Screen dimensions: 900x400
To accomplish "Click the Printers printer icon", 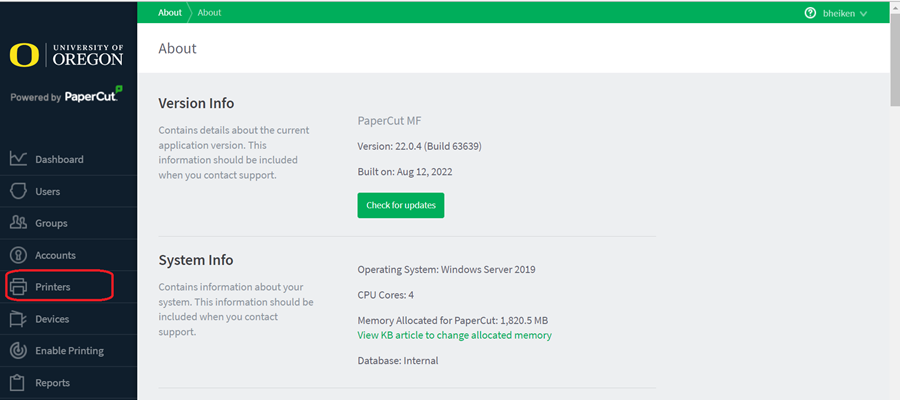I will click(18, 287).
